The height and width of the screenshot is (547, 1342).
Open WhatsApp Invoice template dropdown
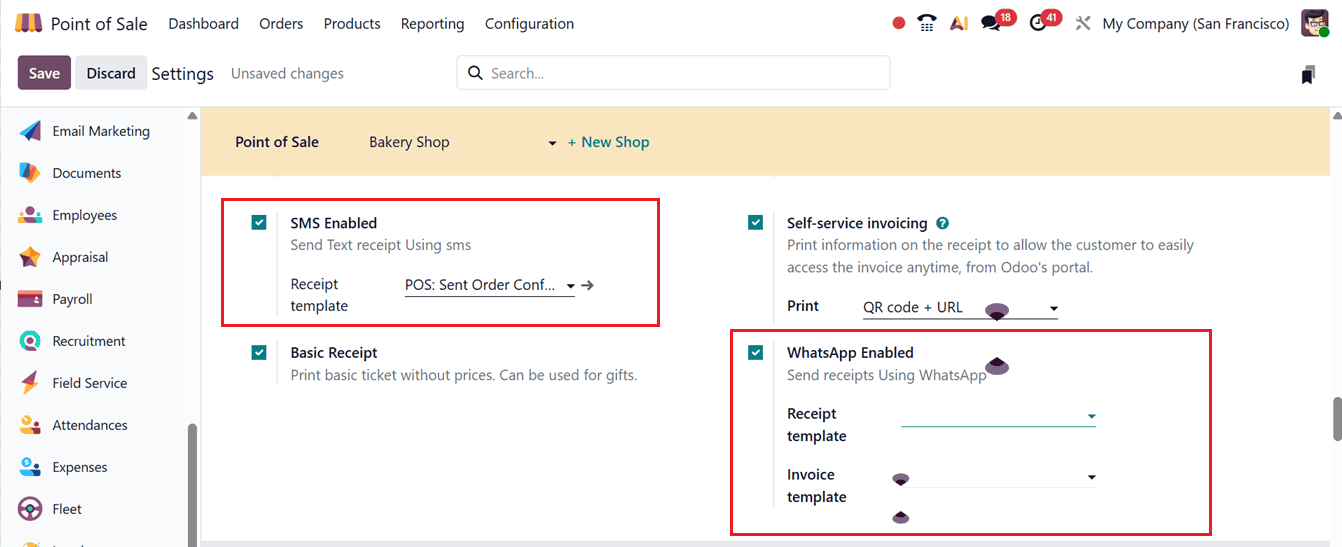pos(998,477)
